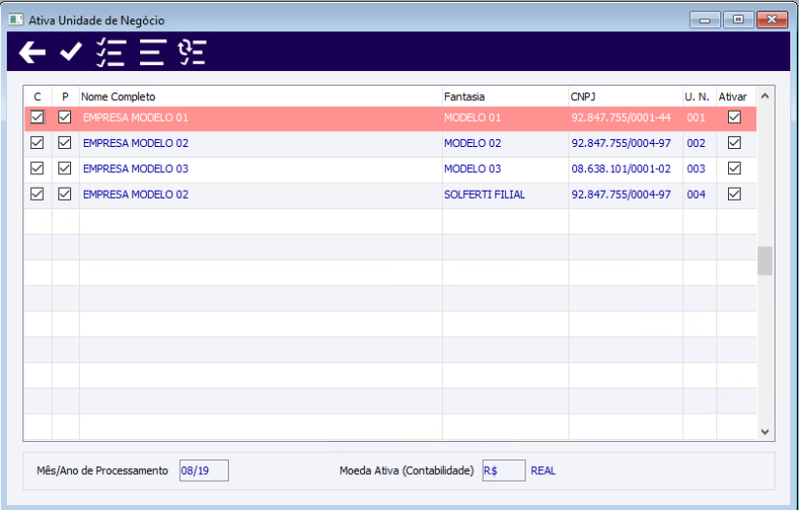800x510 pixels.
Task: Toggle P checkbox for EMPRESA MODELO 01
Action: [x=64, y=117]
